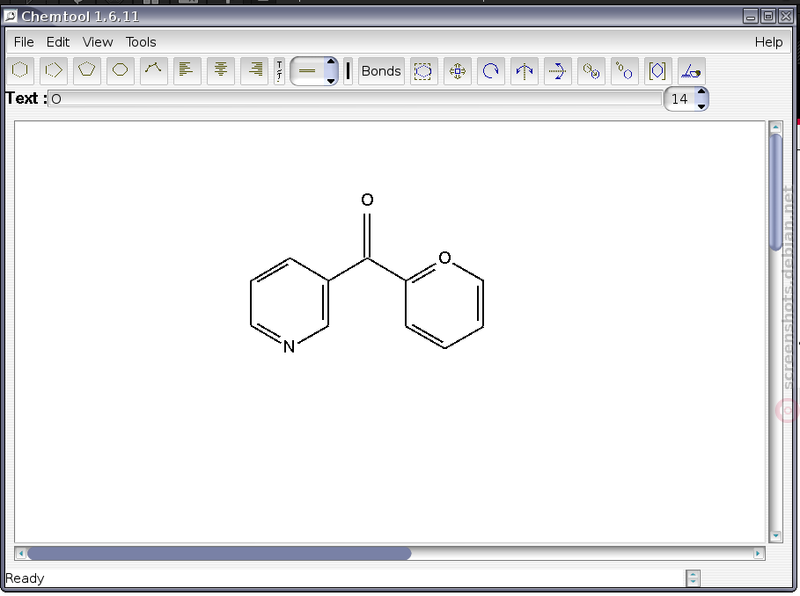
Task: Open the File menu
Action: (x=23, y=42)
